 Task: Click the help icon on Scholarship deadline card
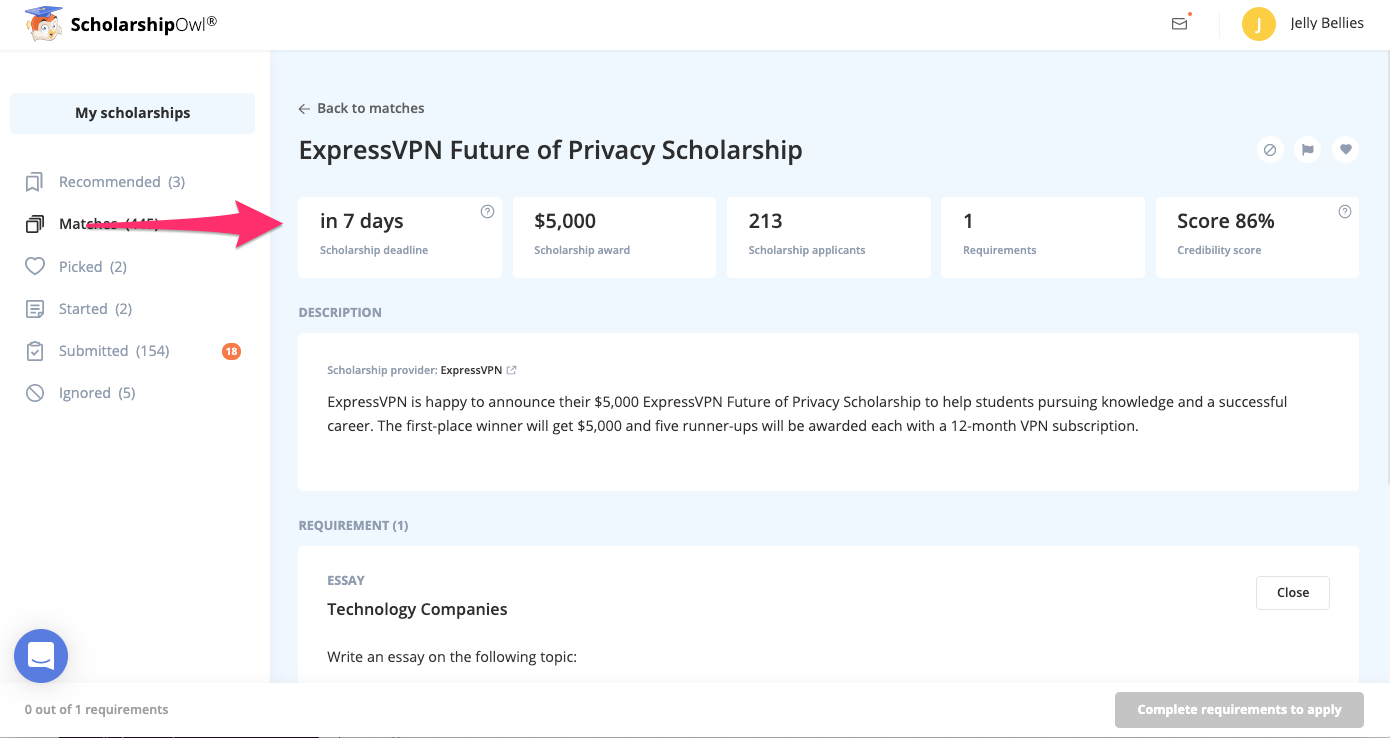487,211
